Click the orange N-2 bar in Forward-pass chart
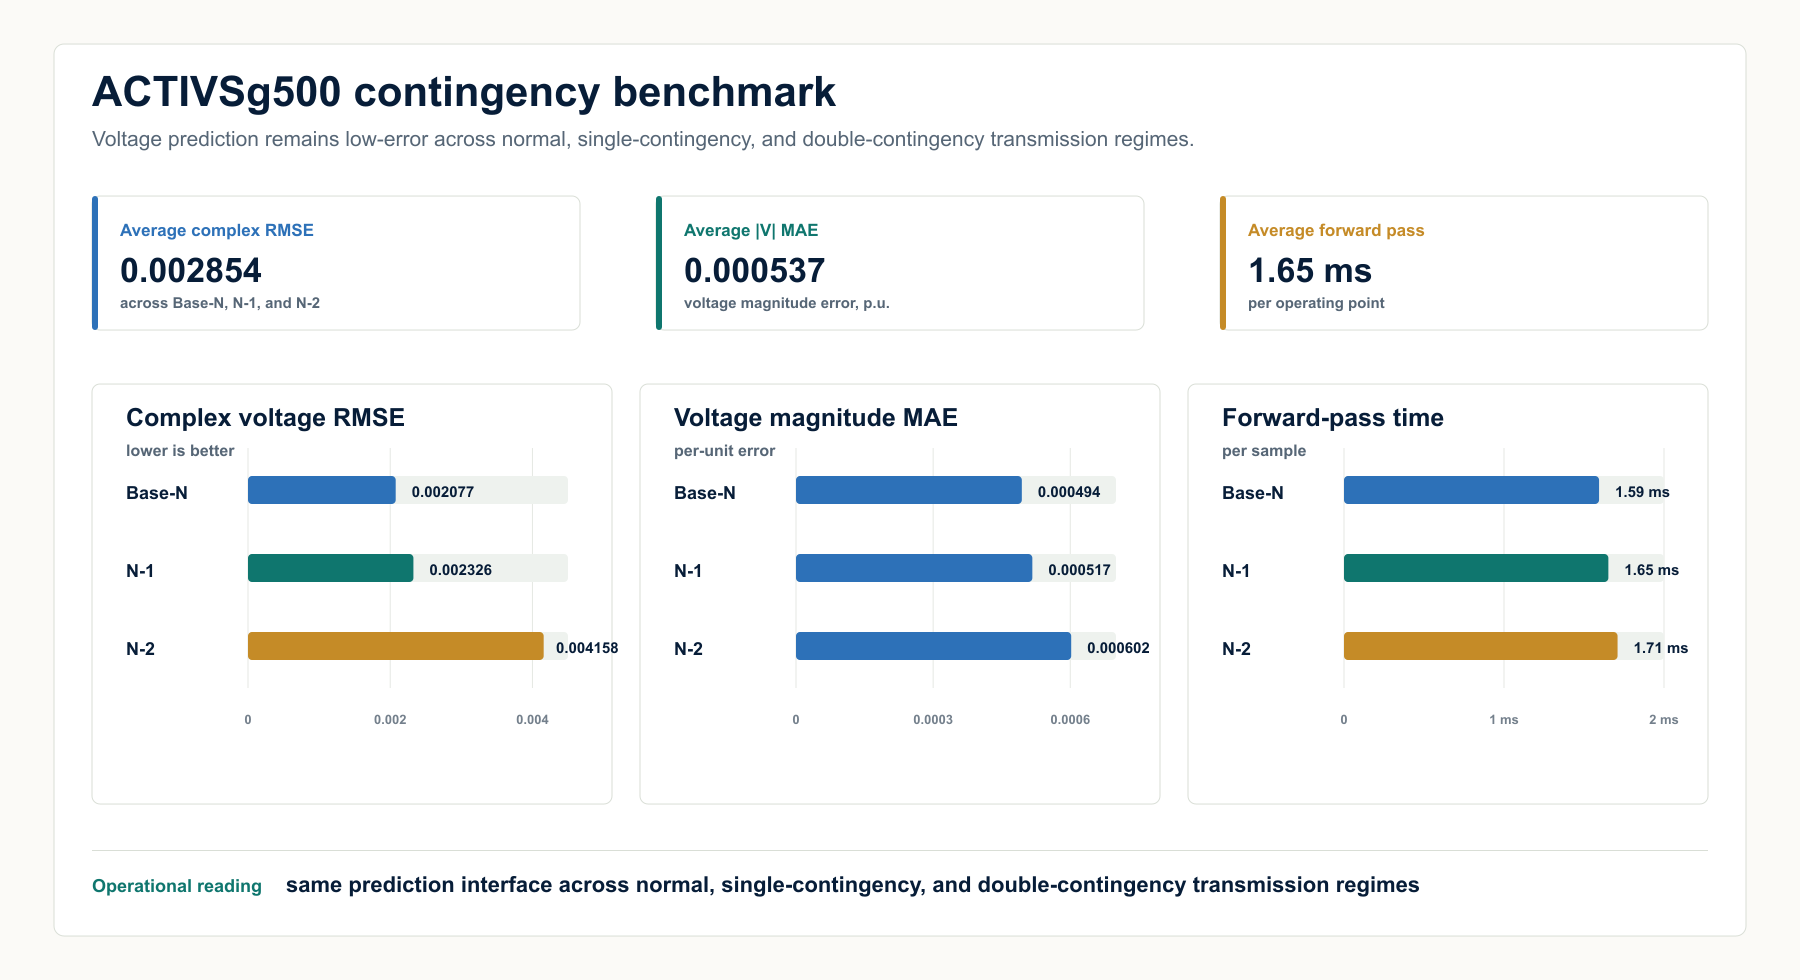This screenshot has height=980, width=1800. click(1481, 646)
